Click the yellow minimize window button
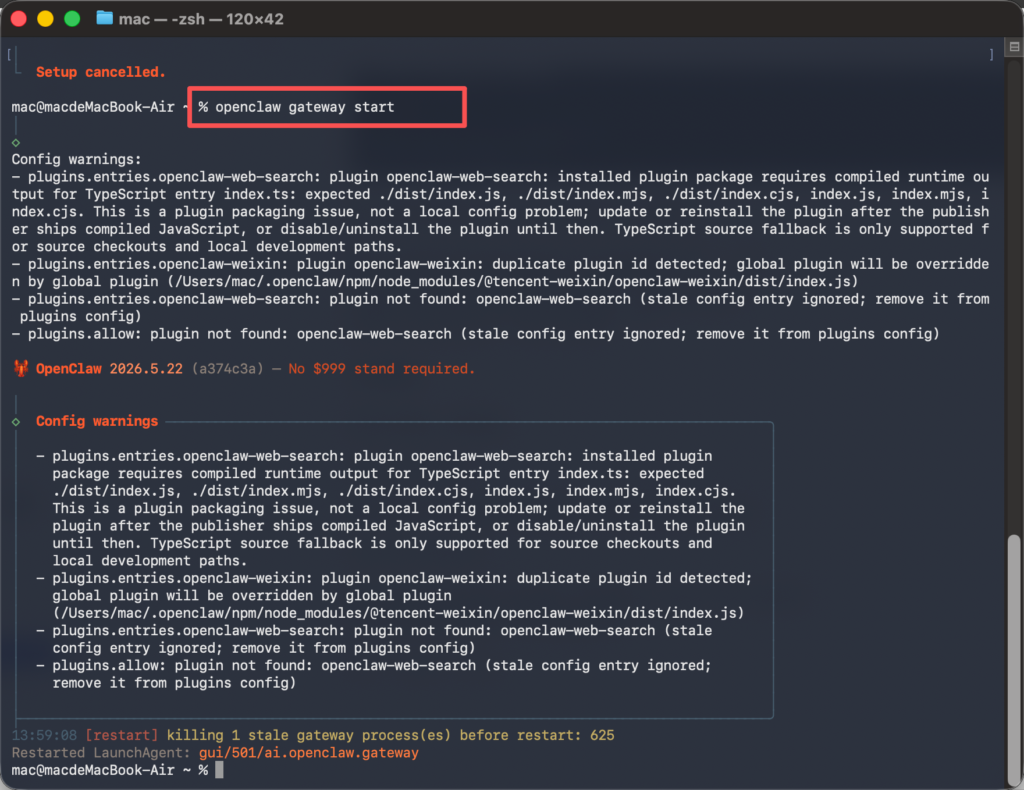The image size is (1024, 790). 45,19
